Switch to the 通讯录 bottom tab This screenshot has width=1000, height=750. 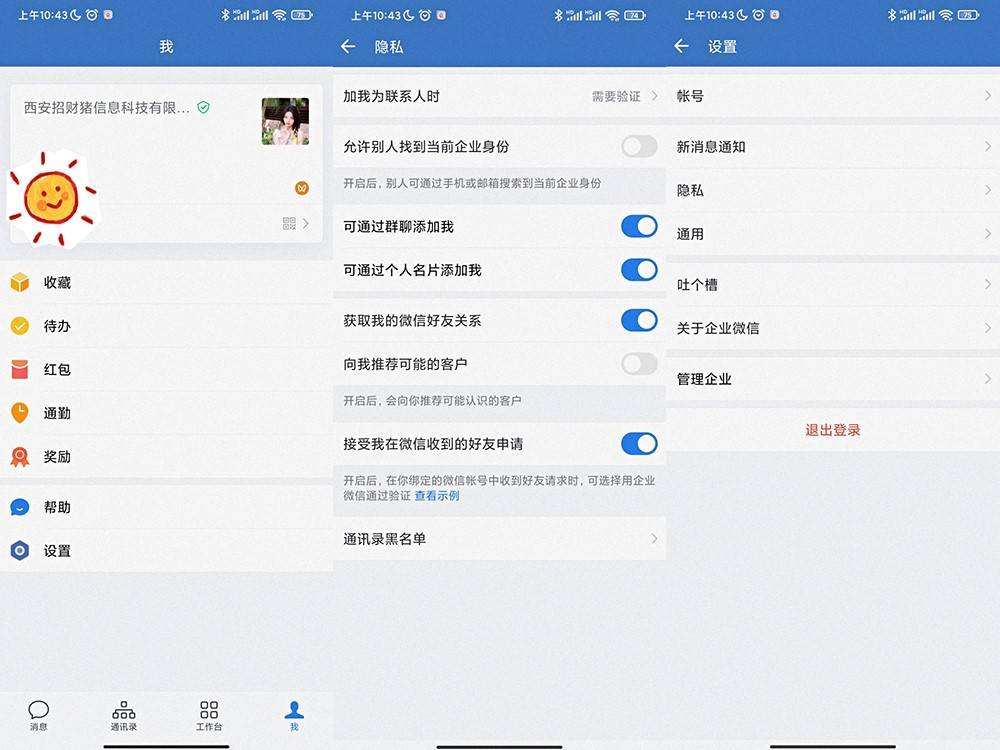(124, 715)
